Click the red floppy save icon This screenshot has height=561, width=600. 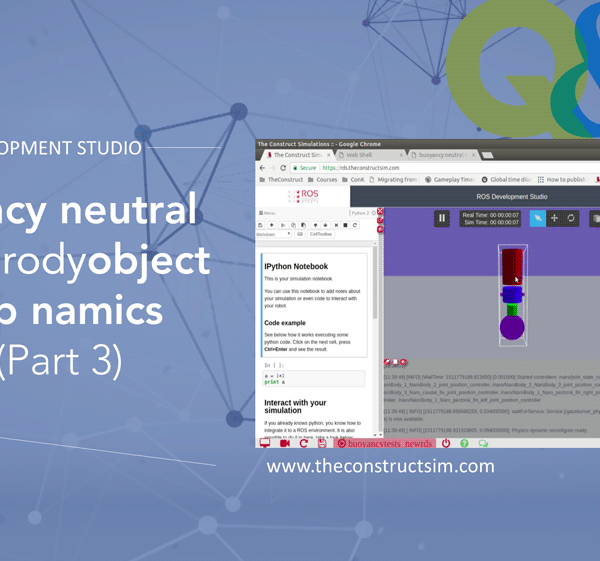(x=322, y=443)
